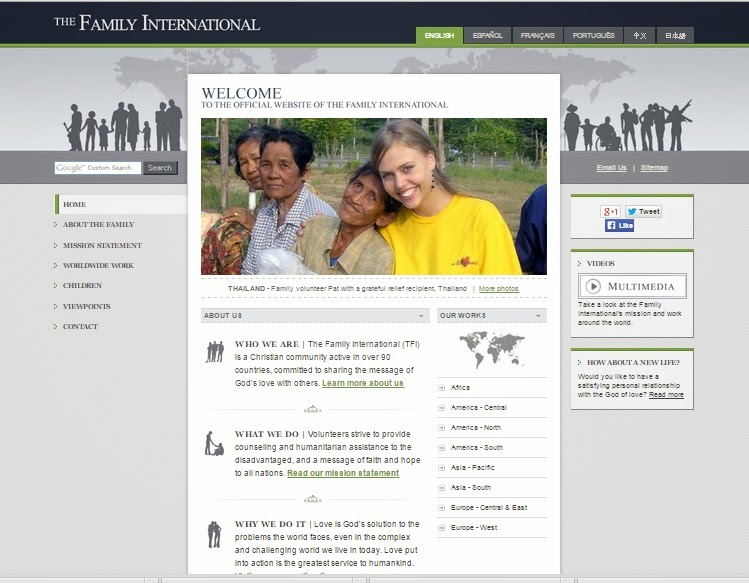Open Mission Statement page
Image resolution: width=749 pixels, height=583 pixels.
102,246
